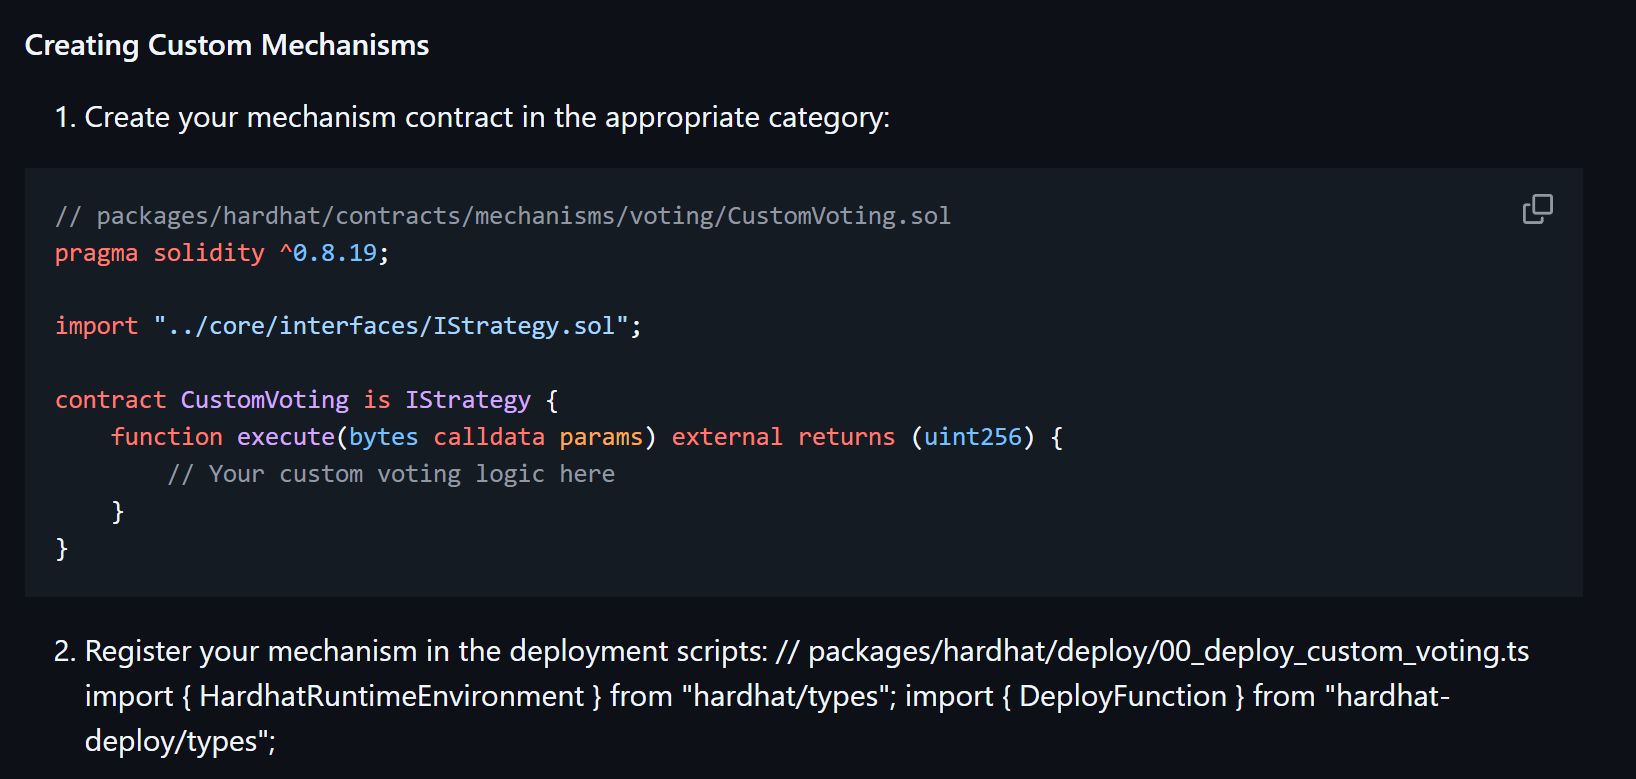This screenshot has width=1636, height=779.
Task: Click the 'Create your mechanism contract' step text
Action: pyautogui.click(x=487, y=117)
